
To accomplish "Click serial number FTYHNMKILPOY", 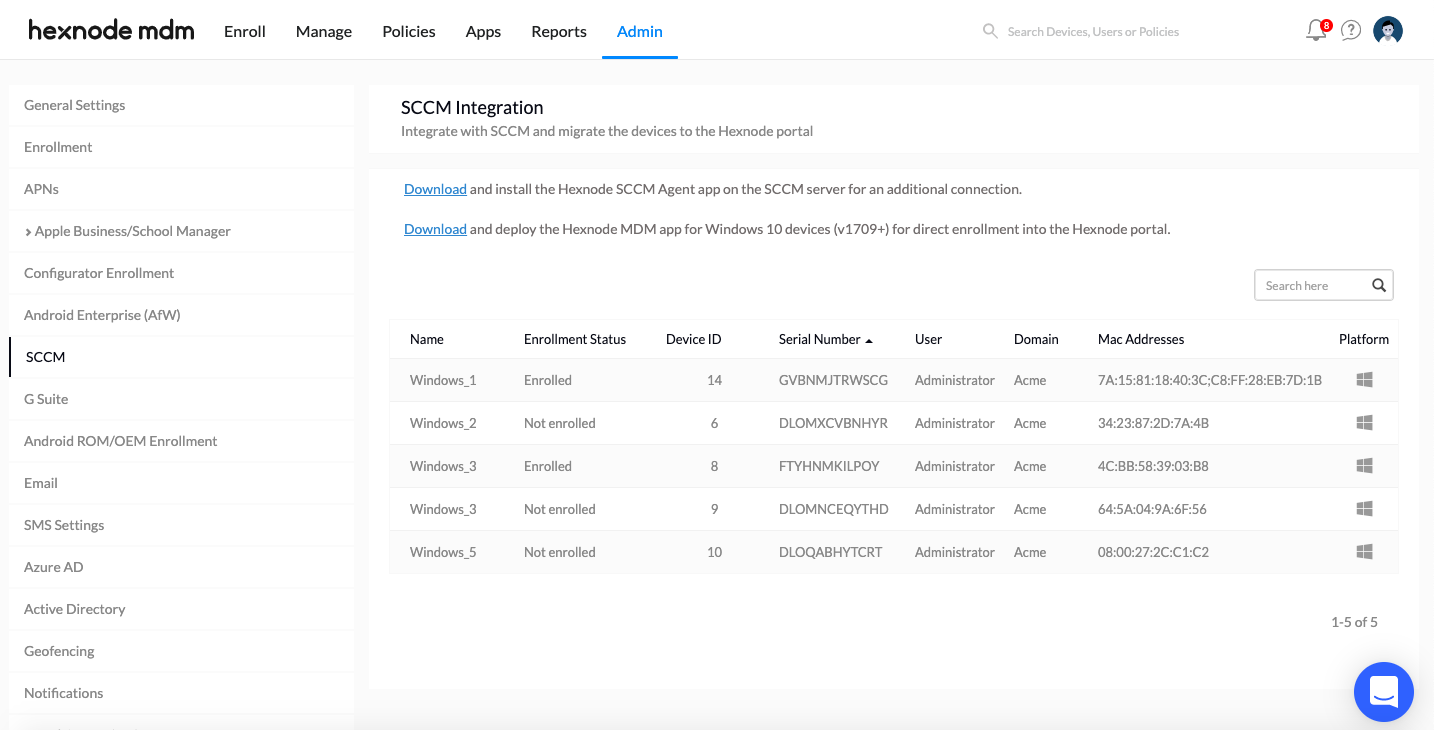I will coord(829,466).
